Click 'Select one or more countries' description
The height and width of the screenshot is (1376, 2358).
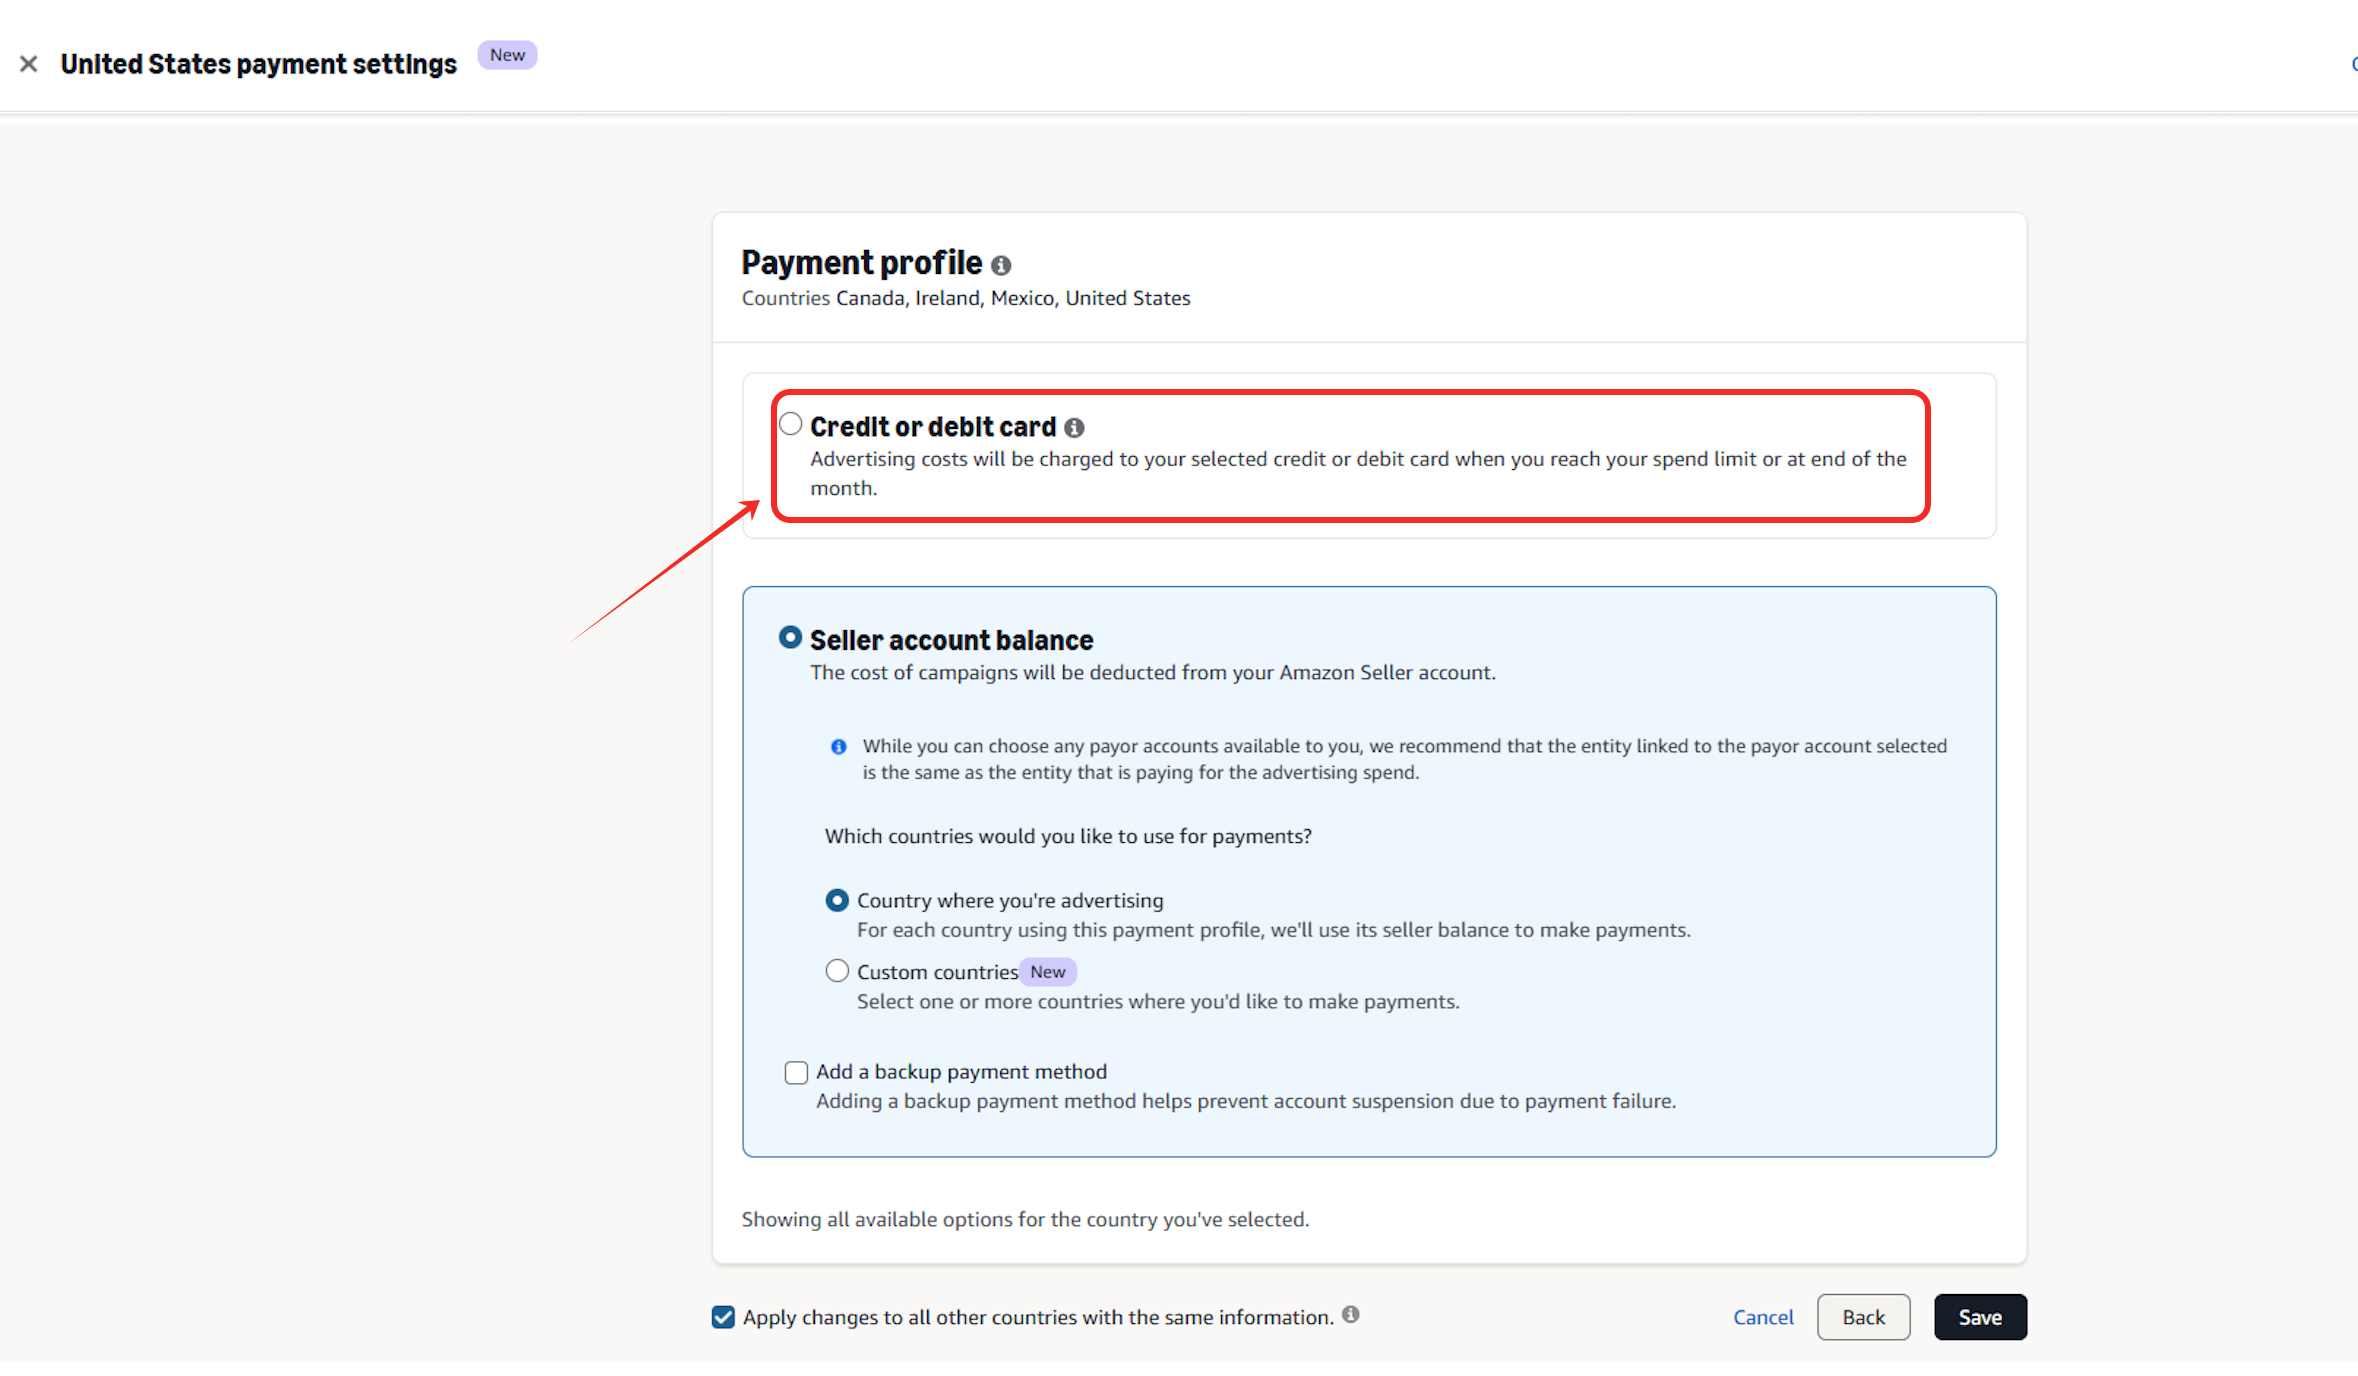click(x=1158, y=1002)
